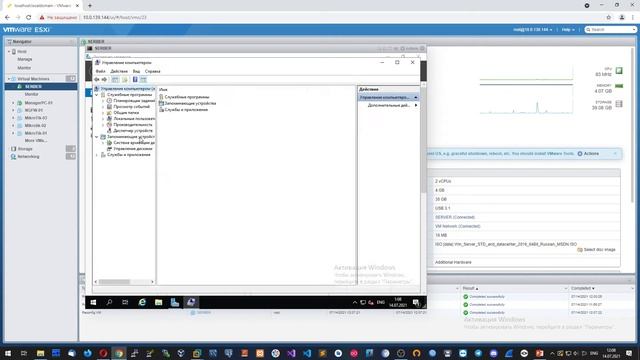Select NGFW-01 VM in Navigator
Image resolution: width=640 pixels, height=360 pixels.
pyautogui.click(x=33, y=110)
